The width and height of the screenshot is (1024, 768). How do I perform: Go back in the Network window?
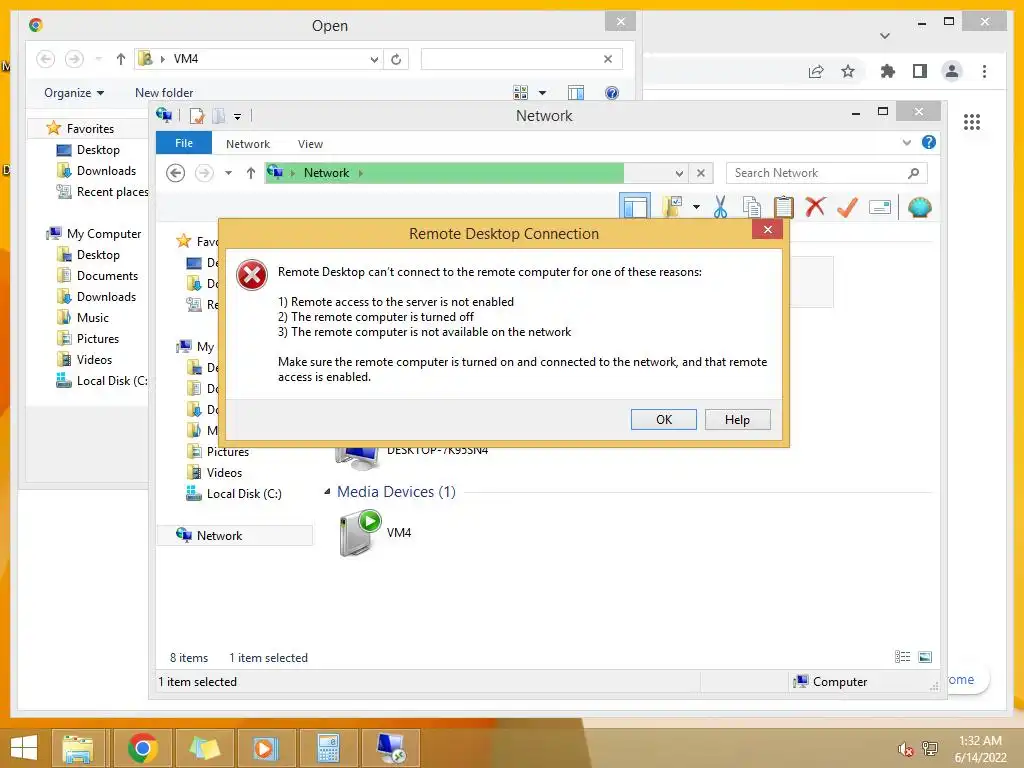point(175,173)
